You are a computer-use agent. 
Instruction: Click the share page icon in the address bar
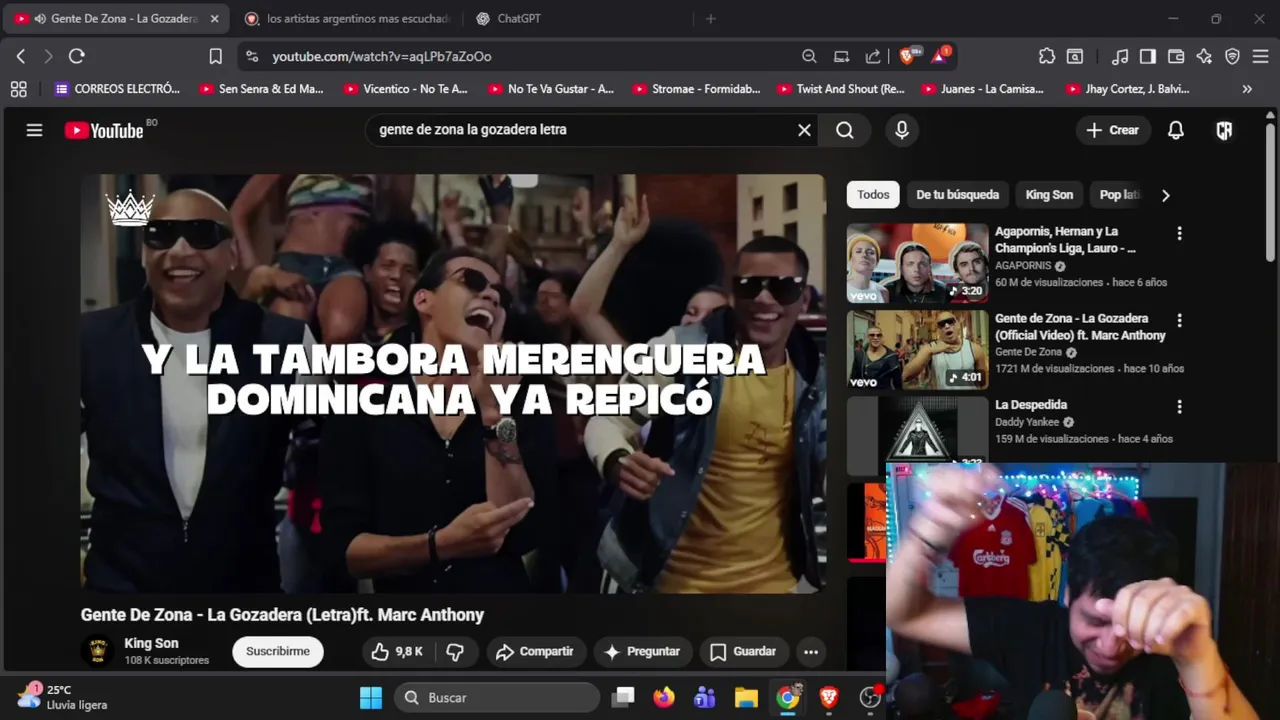tap(873, 57)
